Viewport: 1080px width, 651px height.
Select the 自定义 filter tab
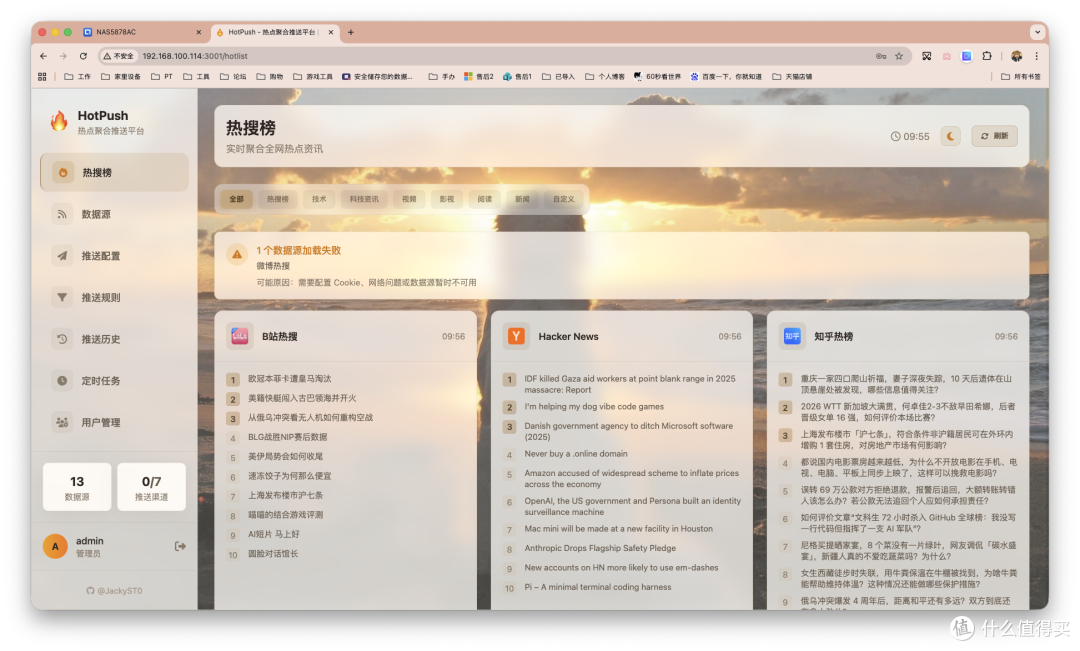pyautogui.click(x=563, y=199)
